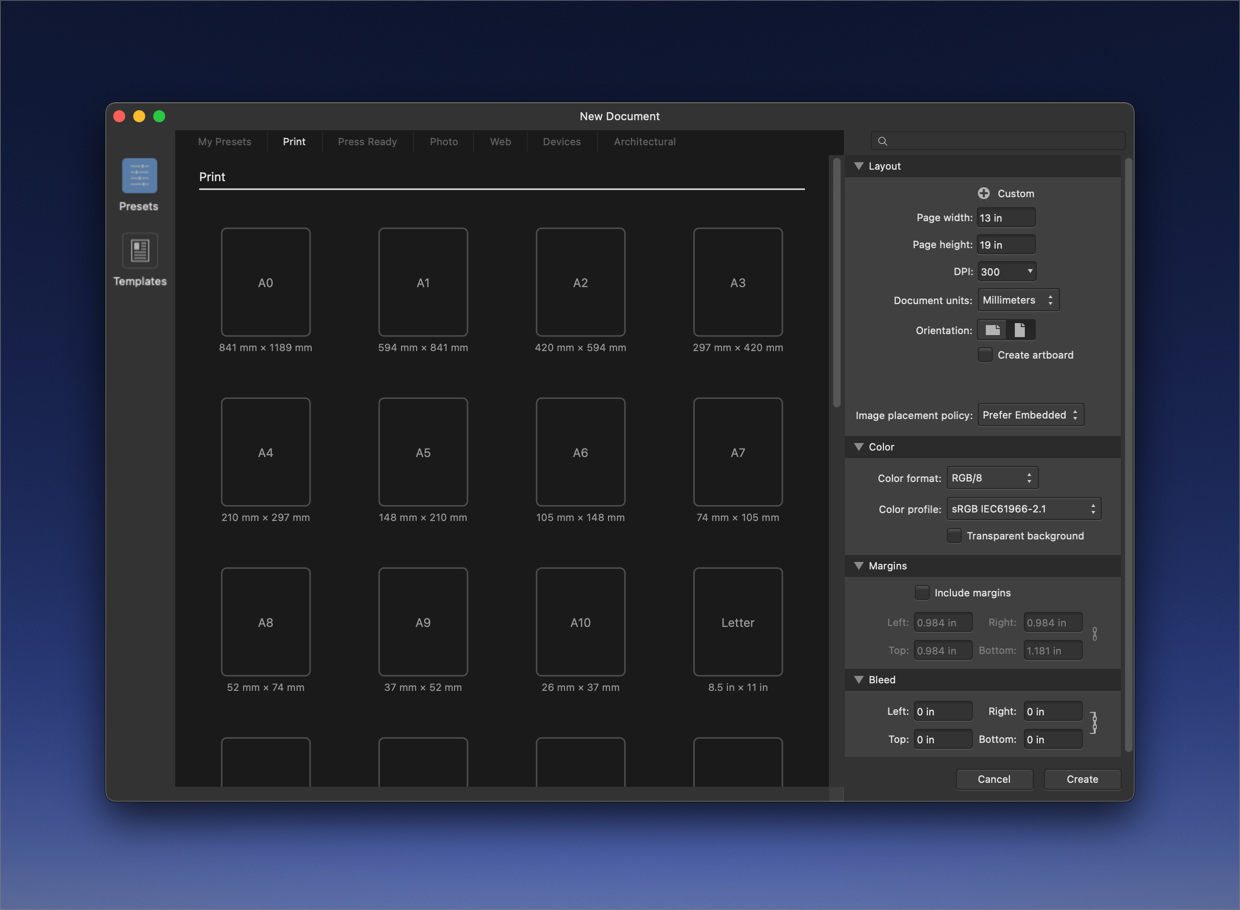Viewport: 1240px width, 910px height.
Task: Select the A4 page preset thumbnail
Action: click(266, 452)
